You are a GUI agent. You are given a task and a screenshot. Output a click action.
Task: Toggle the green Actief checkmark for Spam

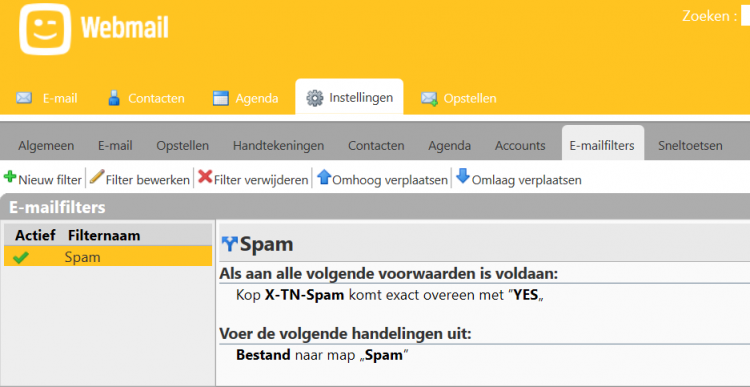click(x=21, y=258)
